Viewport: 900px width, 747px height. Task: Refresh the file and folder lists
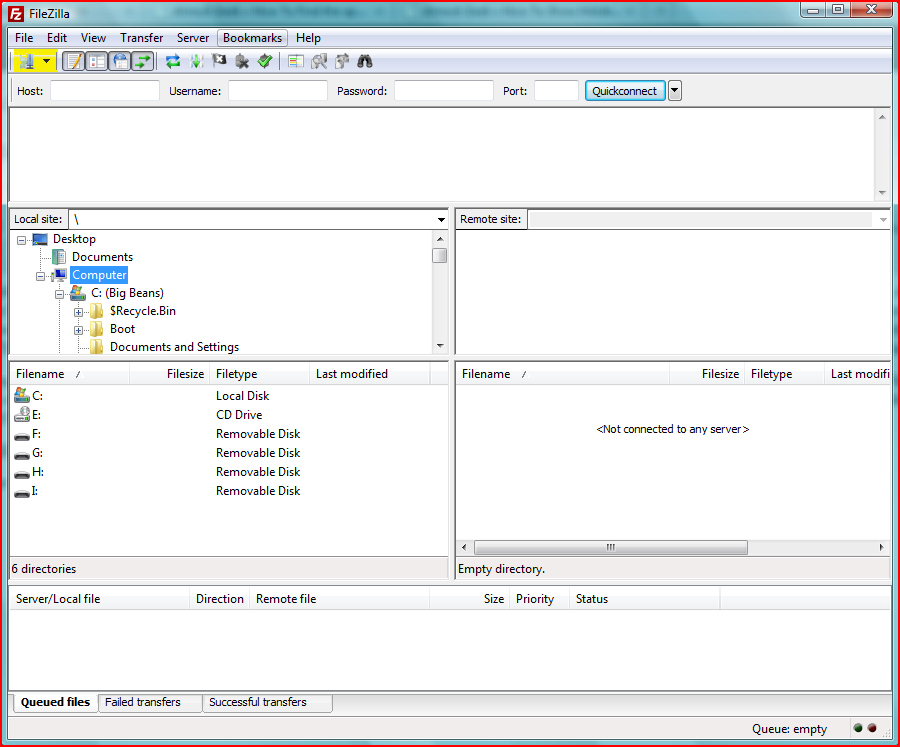coord(173,61)
